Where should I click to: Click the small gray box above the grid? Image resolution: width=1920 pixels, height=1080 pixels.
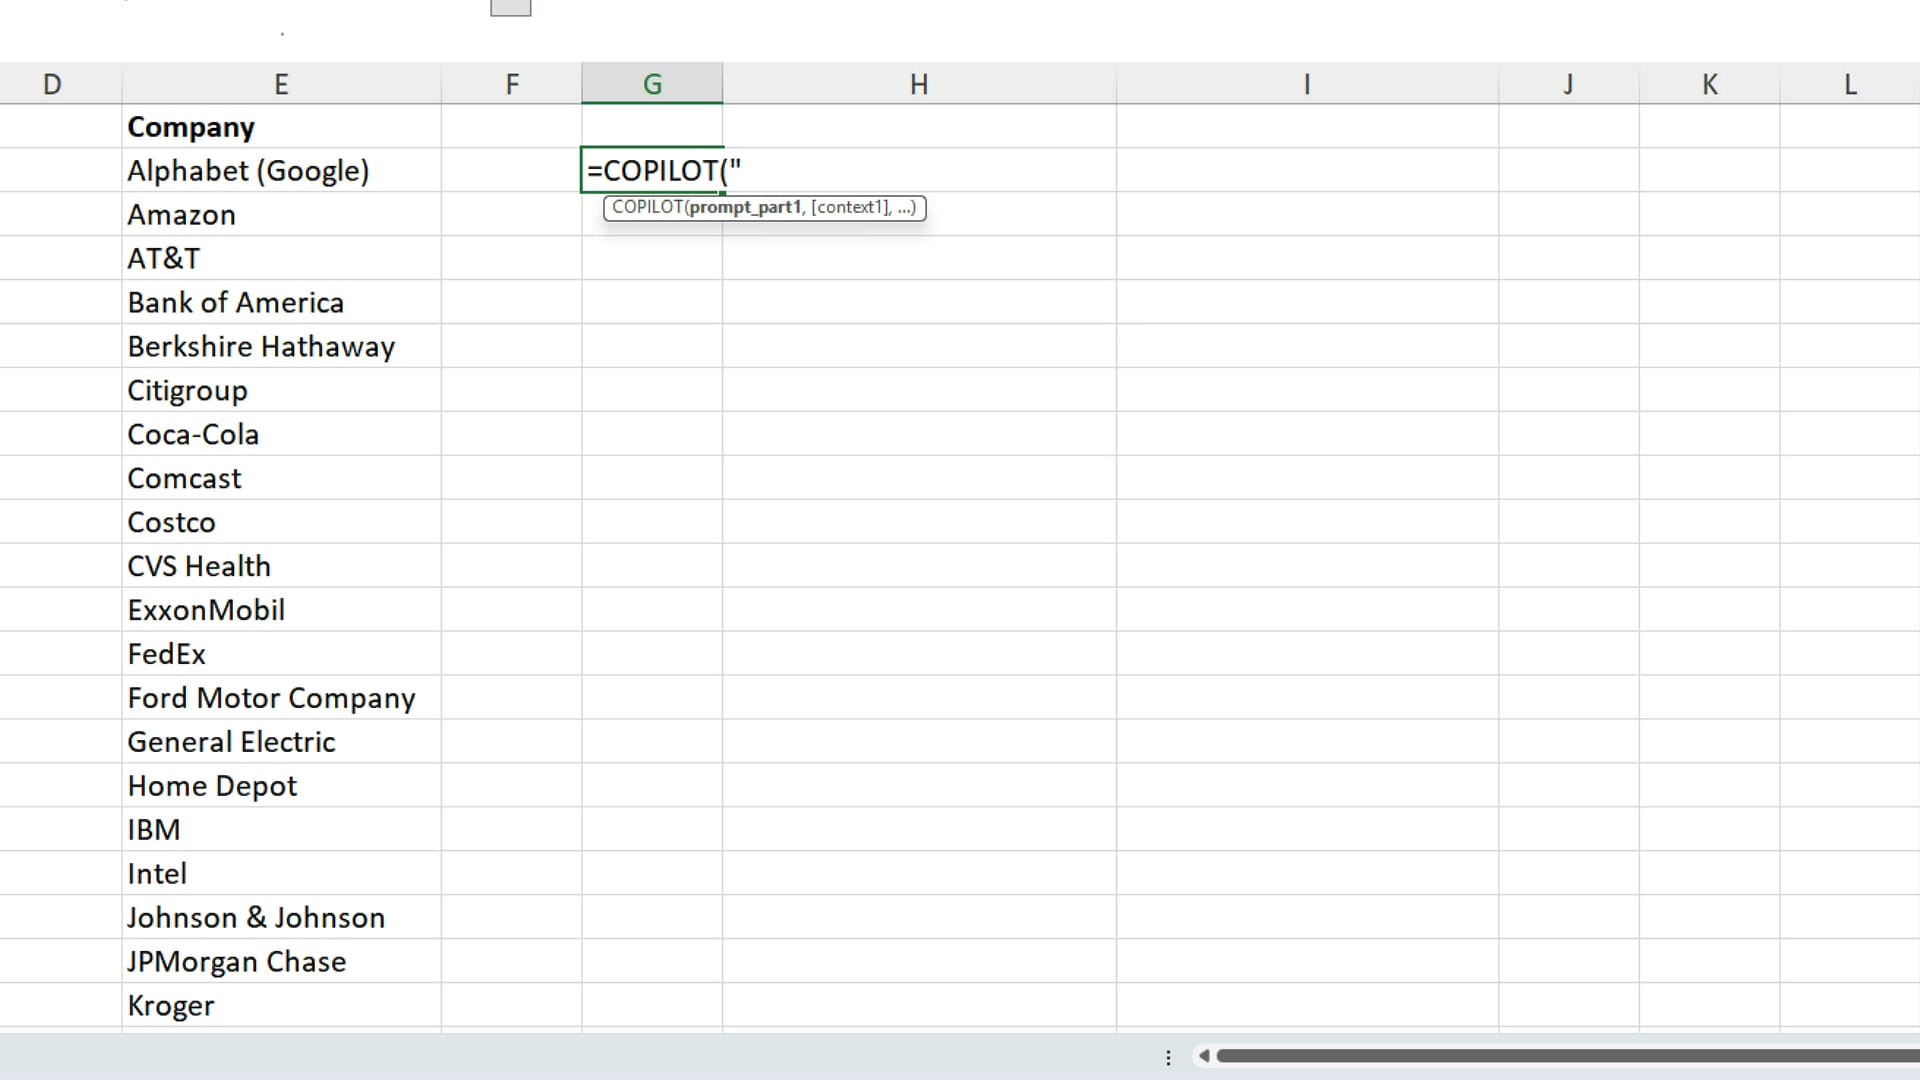pos(510,7)
